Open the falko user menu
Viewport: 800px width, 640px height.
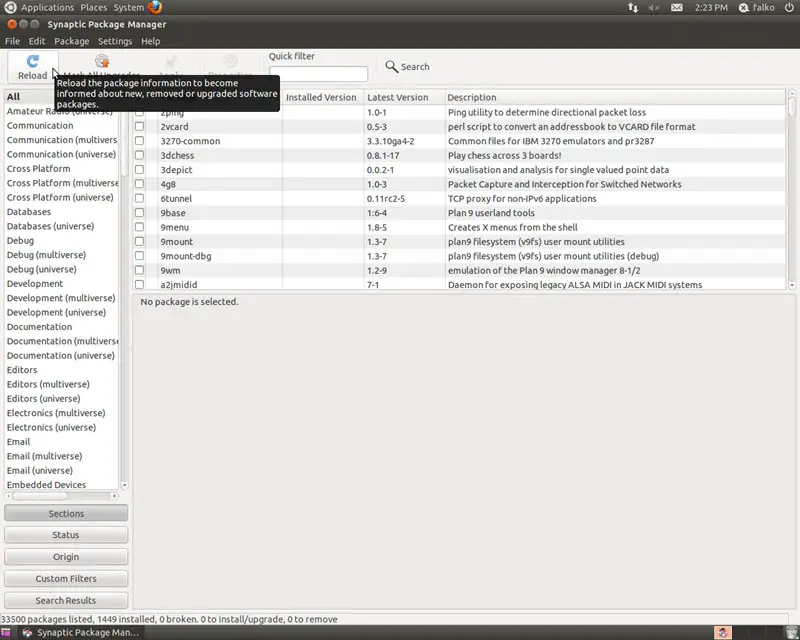757,7
